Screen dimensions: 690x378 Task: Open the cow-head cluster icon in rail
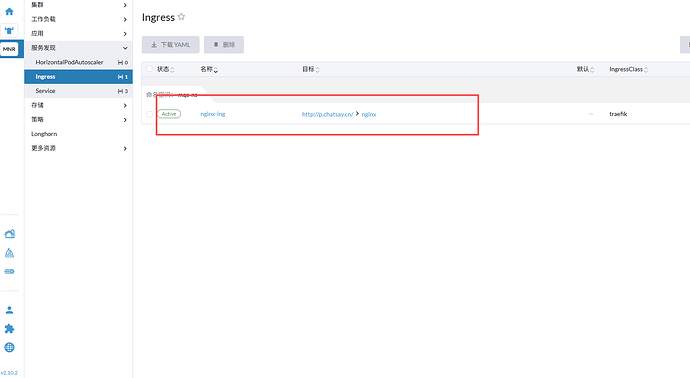[9, 30]
